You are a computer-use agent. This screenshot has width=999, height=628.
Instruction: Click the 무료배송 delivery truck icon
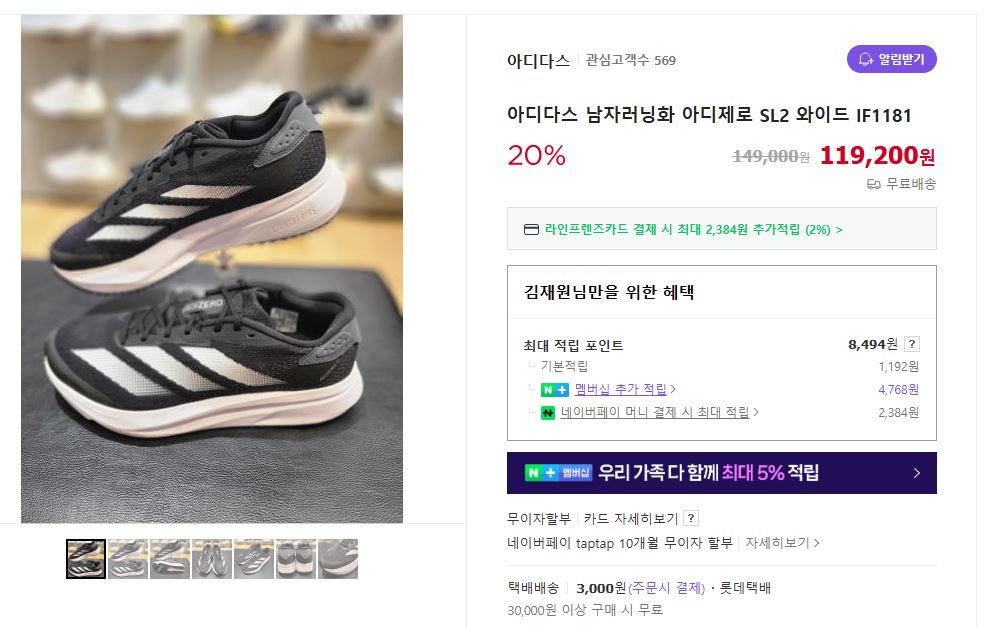coord(873,184)
